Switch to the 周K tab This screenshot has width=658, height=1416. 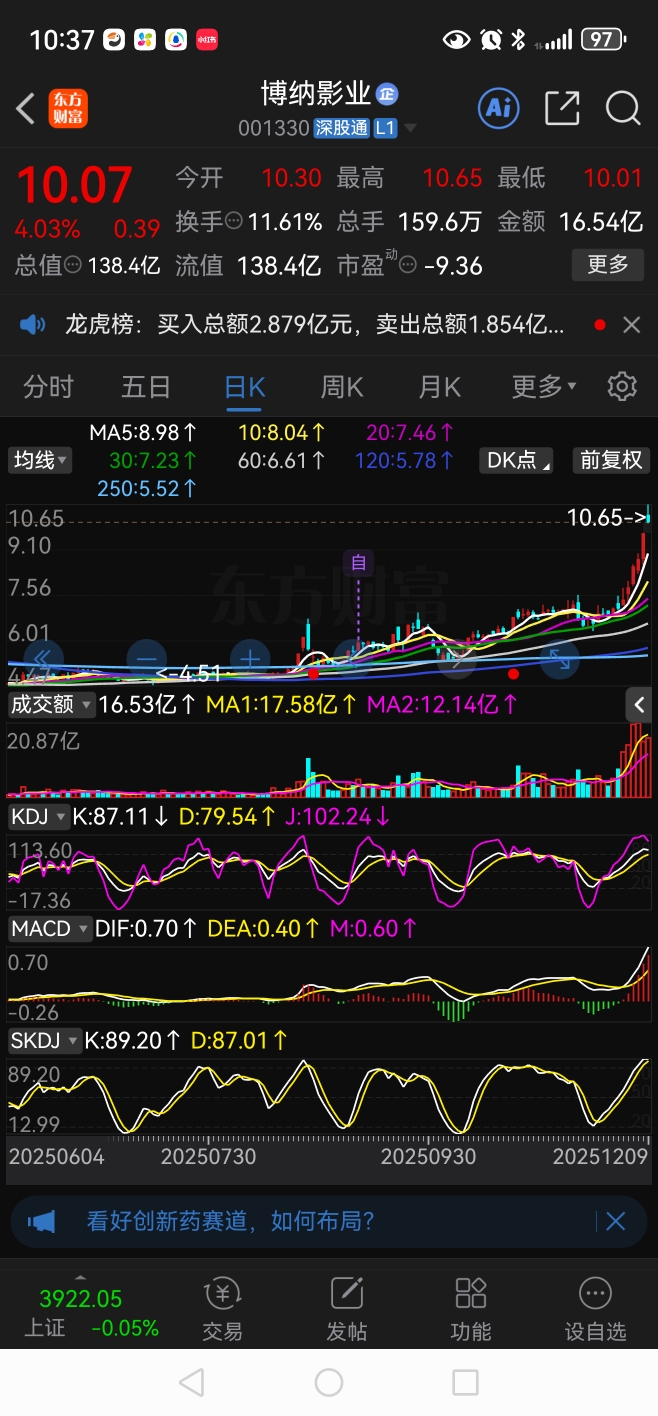click(x=342, y=386)
